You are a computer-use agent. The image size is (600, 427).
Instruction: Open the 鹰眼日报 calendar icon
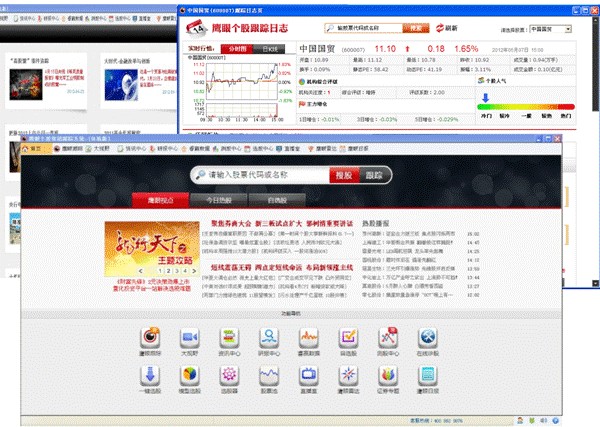(x=429, y=376)
